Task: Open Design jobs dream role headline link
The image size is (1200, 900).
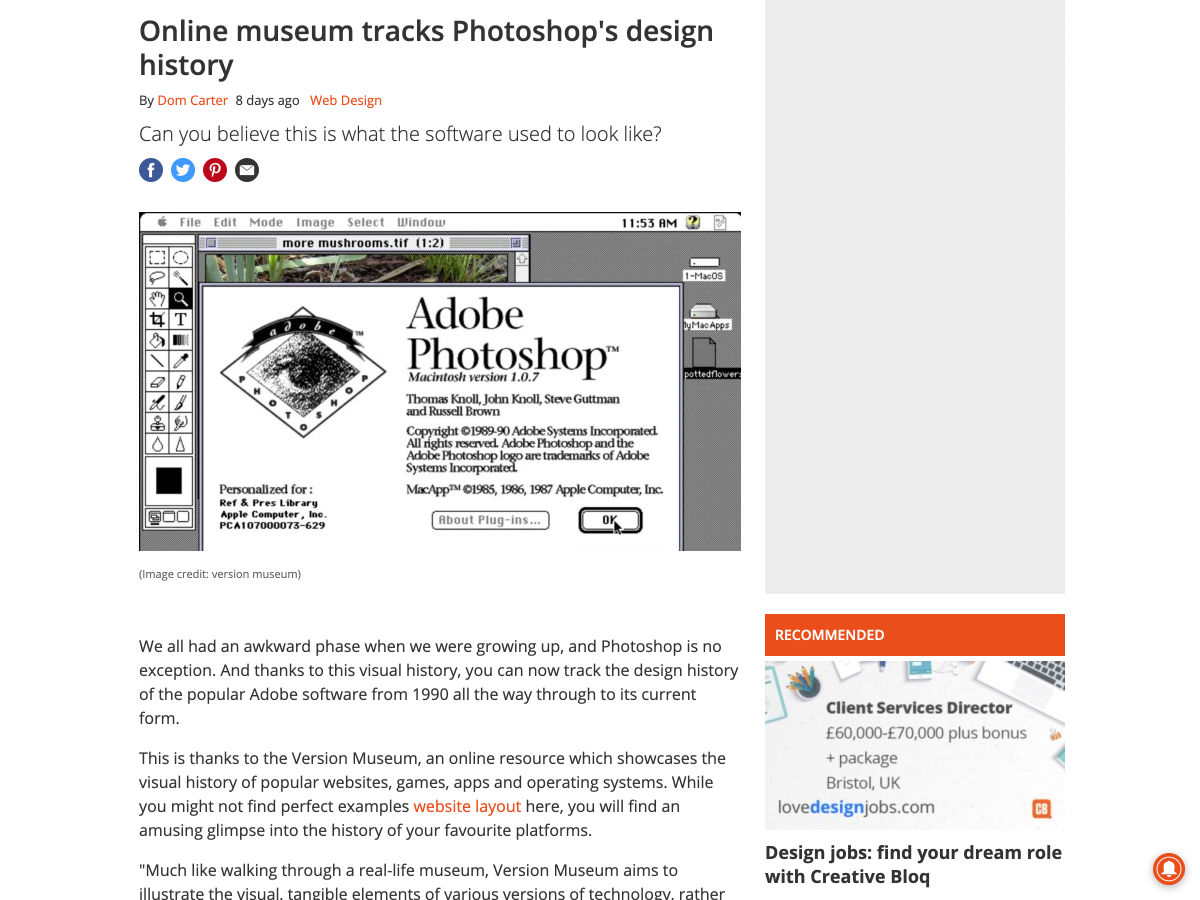Action: [x=913, y=864]
